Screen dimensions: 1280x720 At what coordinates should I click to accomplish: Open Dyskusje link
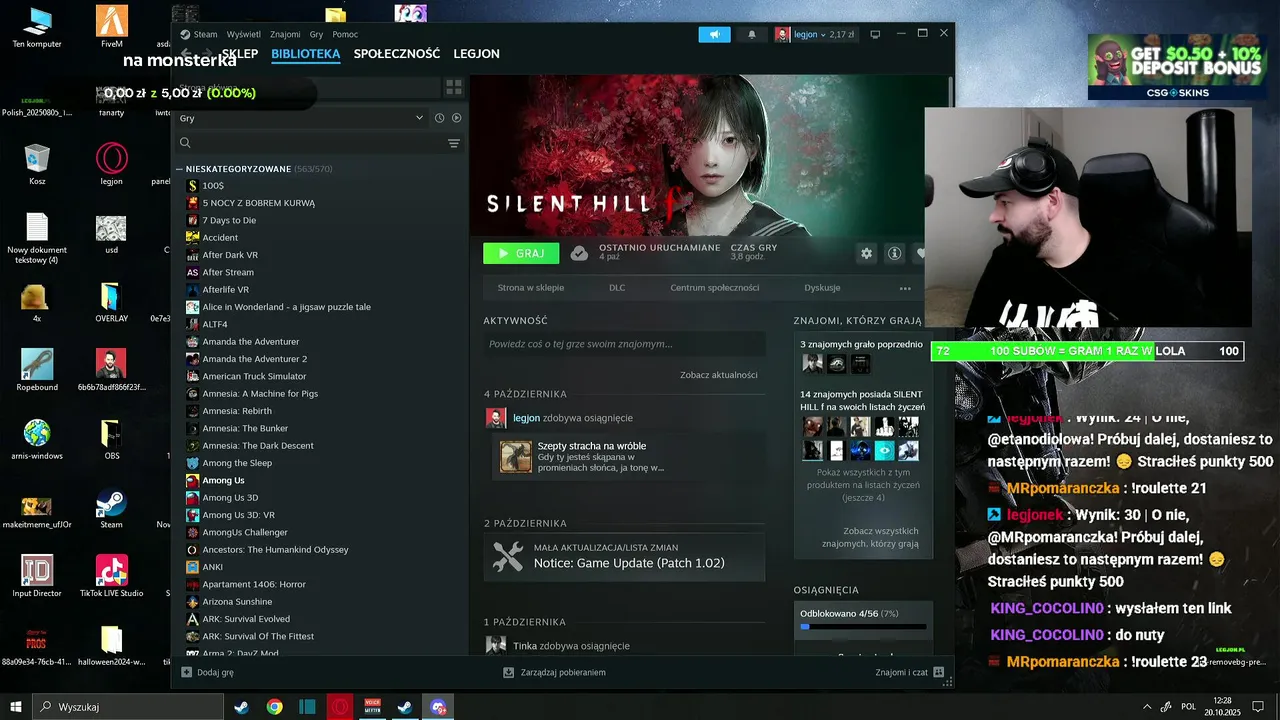pyautogui.click(x=822, y=288)
